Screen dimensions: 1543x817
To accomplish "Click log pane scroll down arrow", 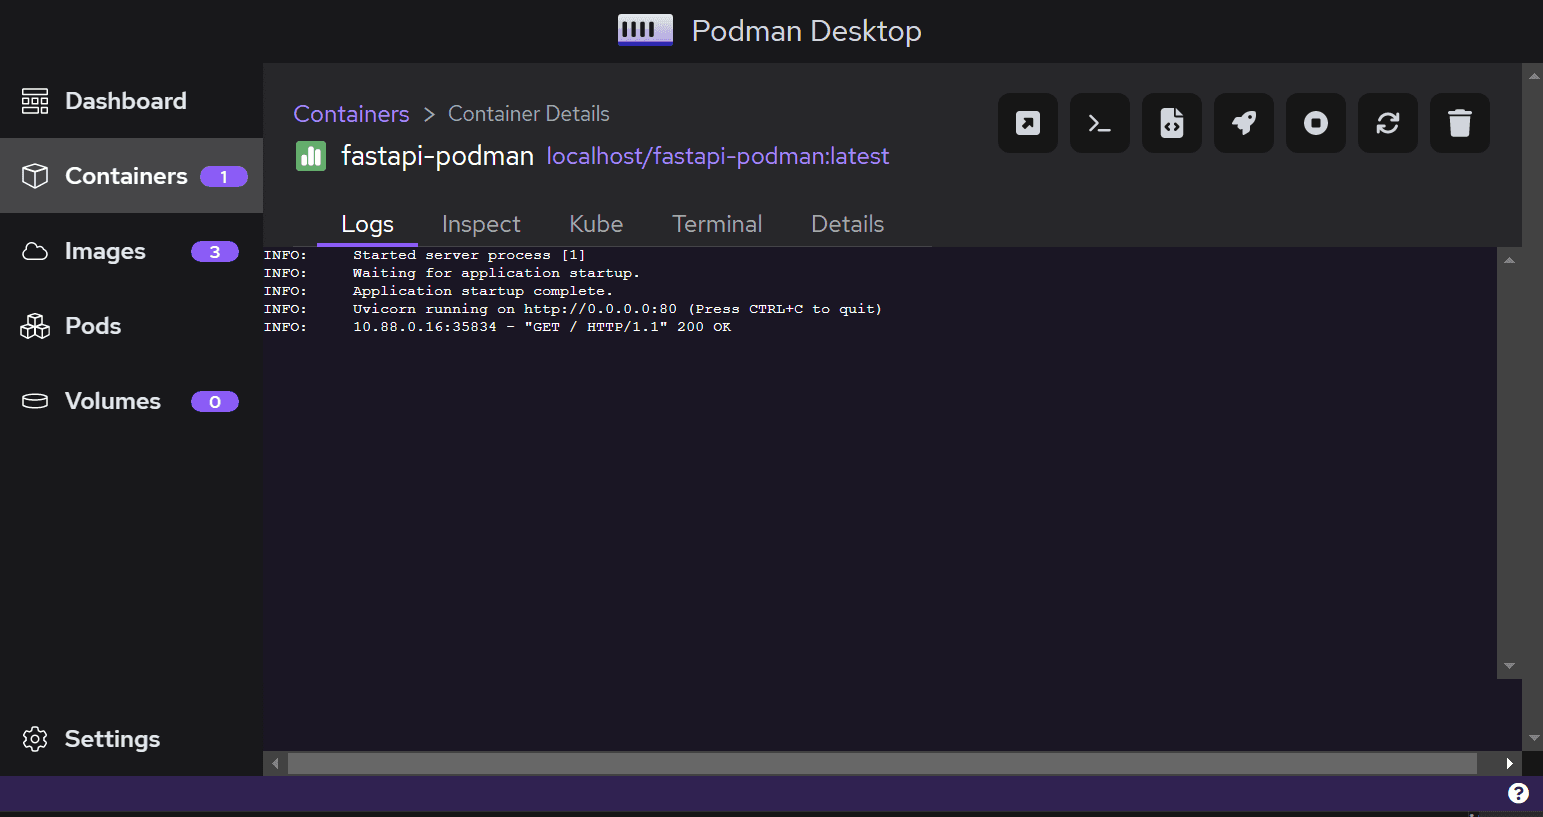I will [x=1509, y=666].
